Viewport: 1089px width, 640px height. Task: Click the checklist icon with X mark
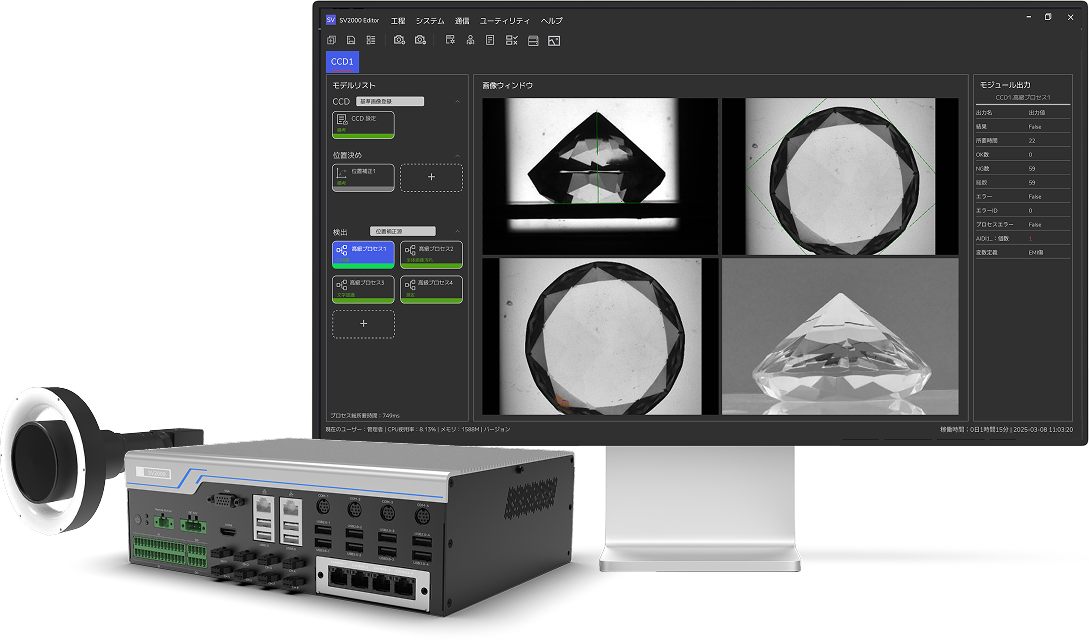click(x=511, y=40)
